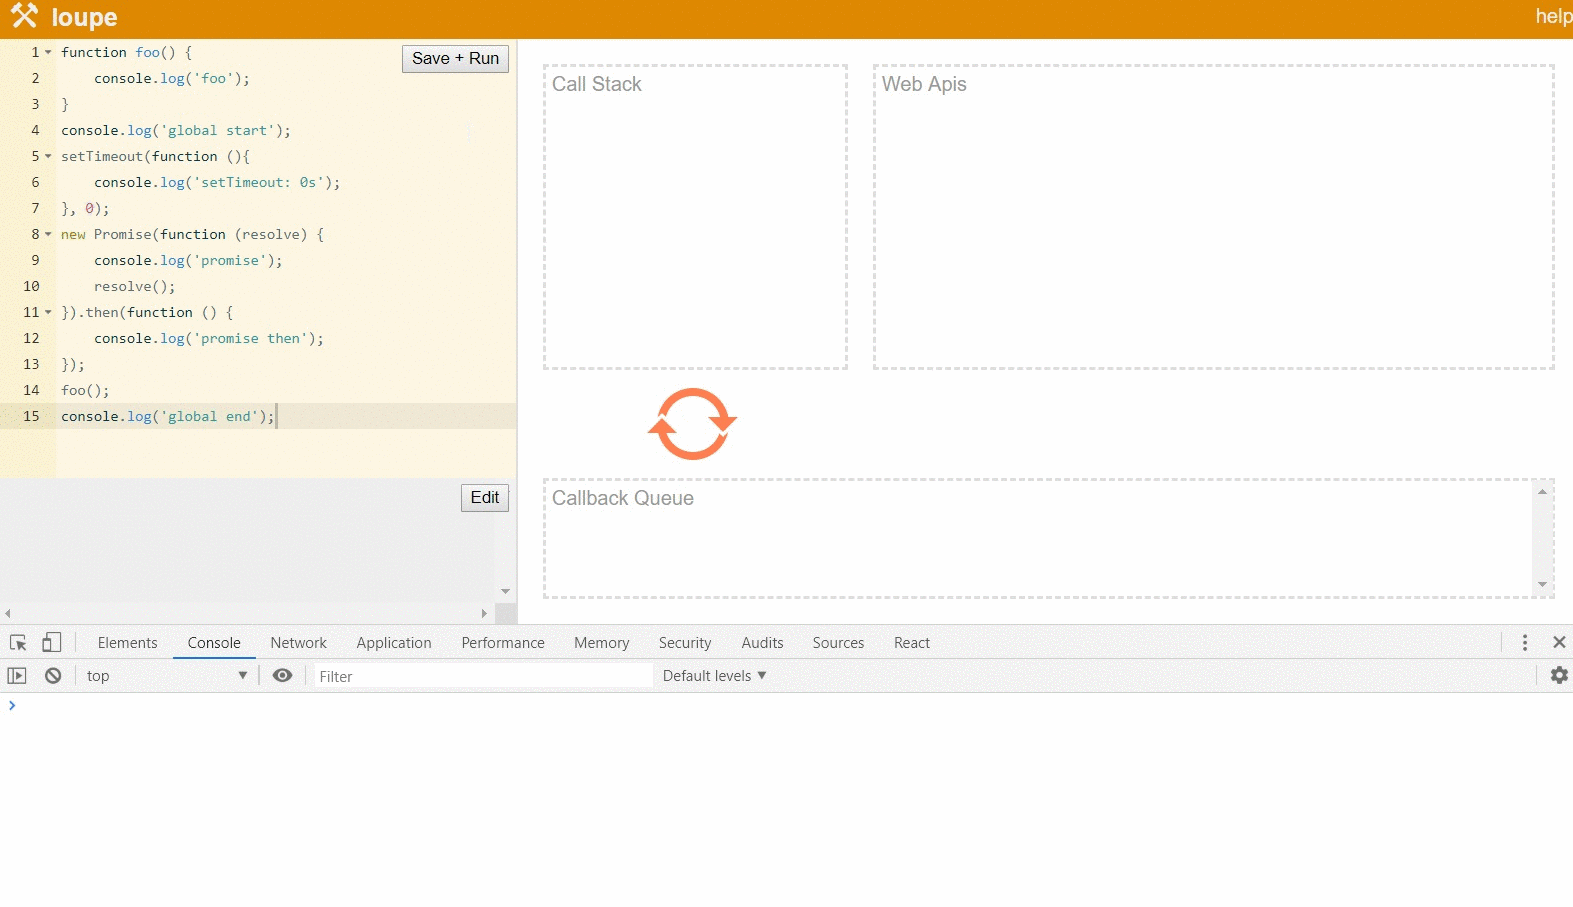Image resolution: width=1573 pixels, height=907 pixels.
Task: Switch to the Memory tab
Action: (x=601, y=643)
